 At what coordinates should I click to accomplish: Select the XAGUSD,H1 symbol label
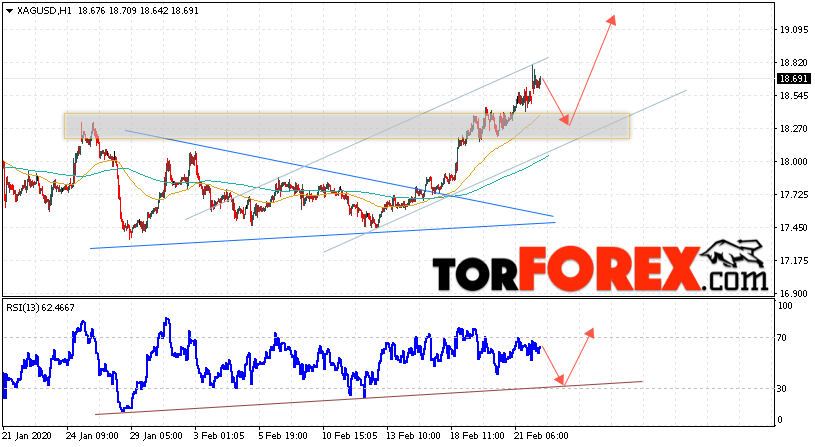pos(45,10)
